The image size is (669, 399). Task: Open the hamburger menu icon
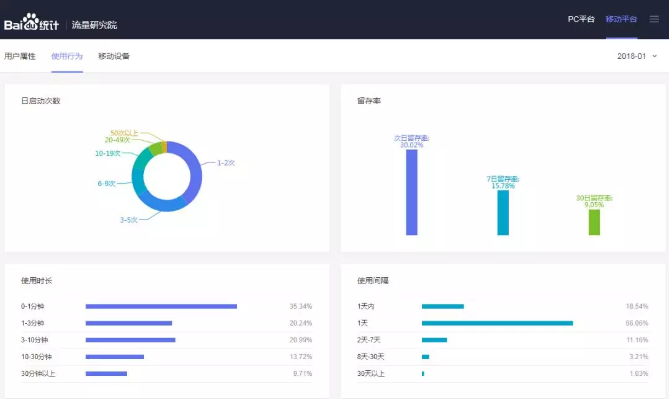[x=654, y=19]
